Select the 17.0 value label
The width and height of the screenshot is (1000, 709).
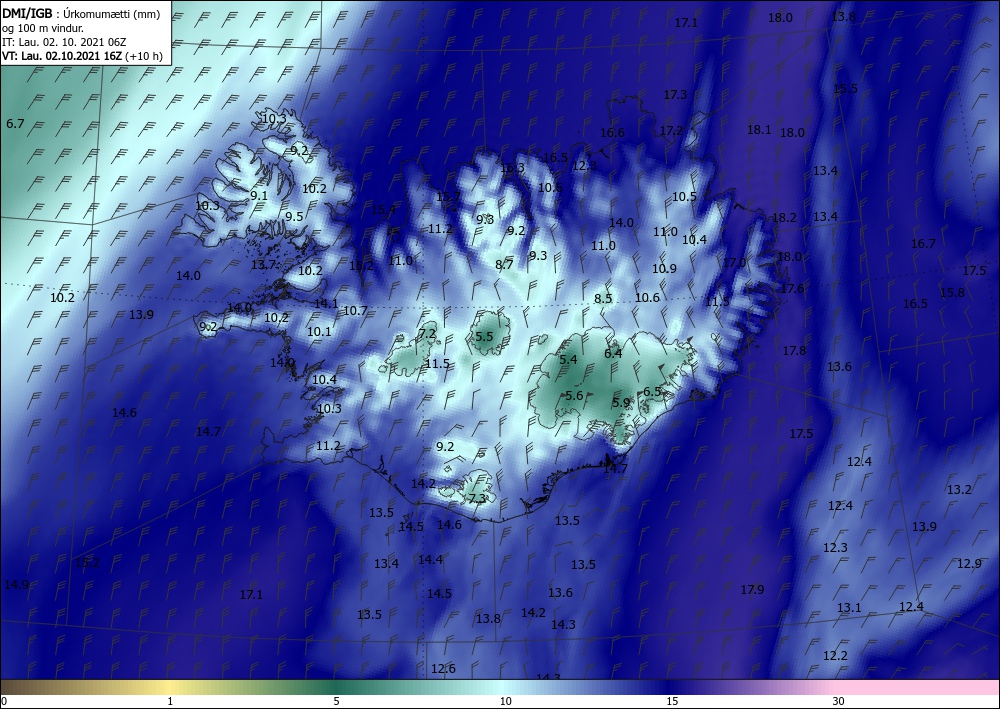coord(735,263)
